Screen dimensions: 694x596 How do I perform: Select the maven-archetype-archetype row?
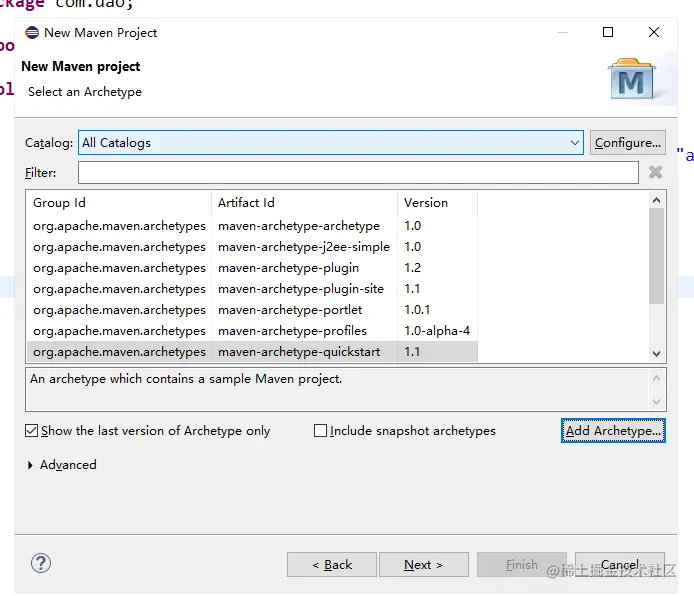[x=252, y=226]
